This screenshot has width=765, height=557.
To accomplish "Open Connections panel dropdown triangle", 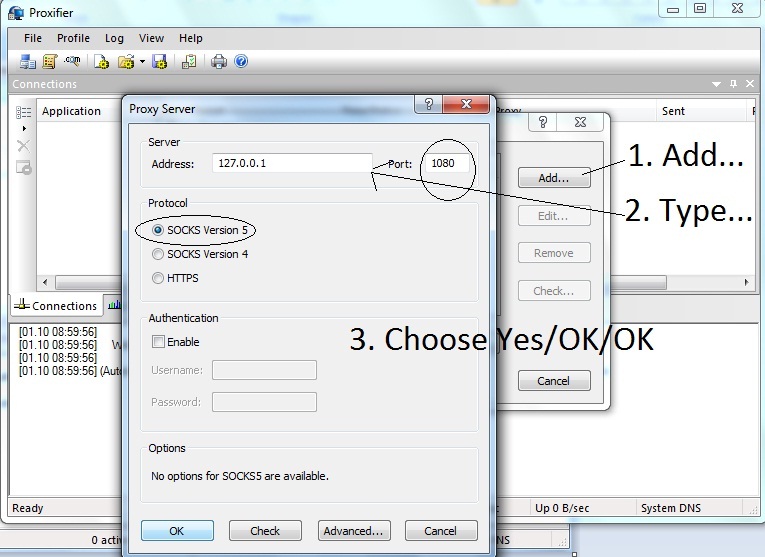I will 716,84.
